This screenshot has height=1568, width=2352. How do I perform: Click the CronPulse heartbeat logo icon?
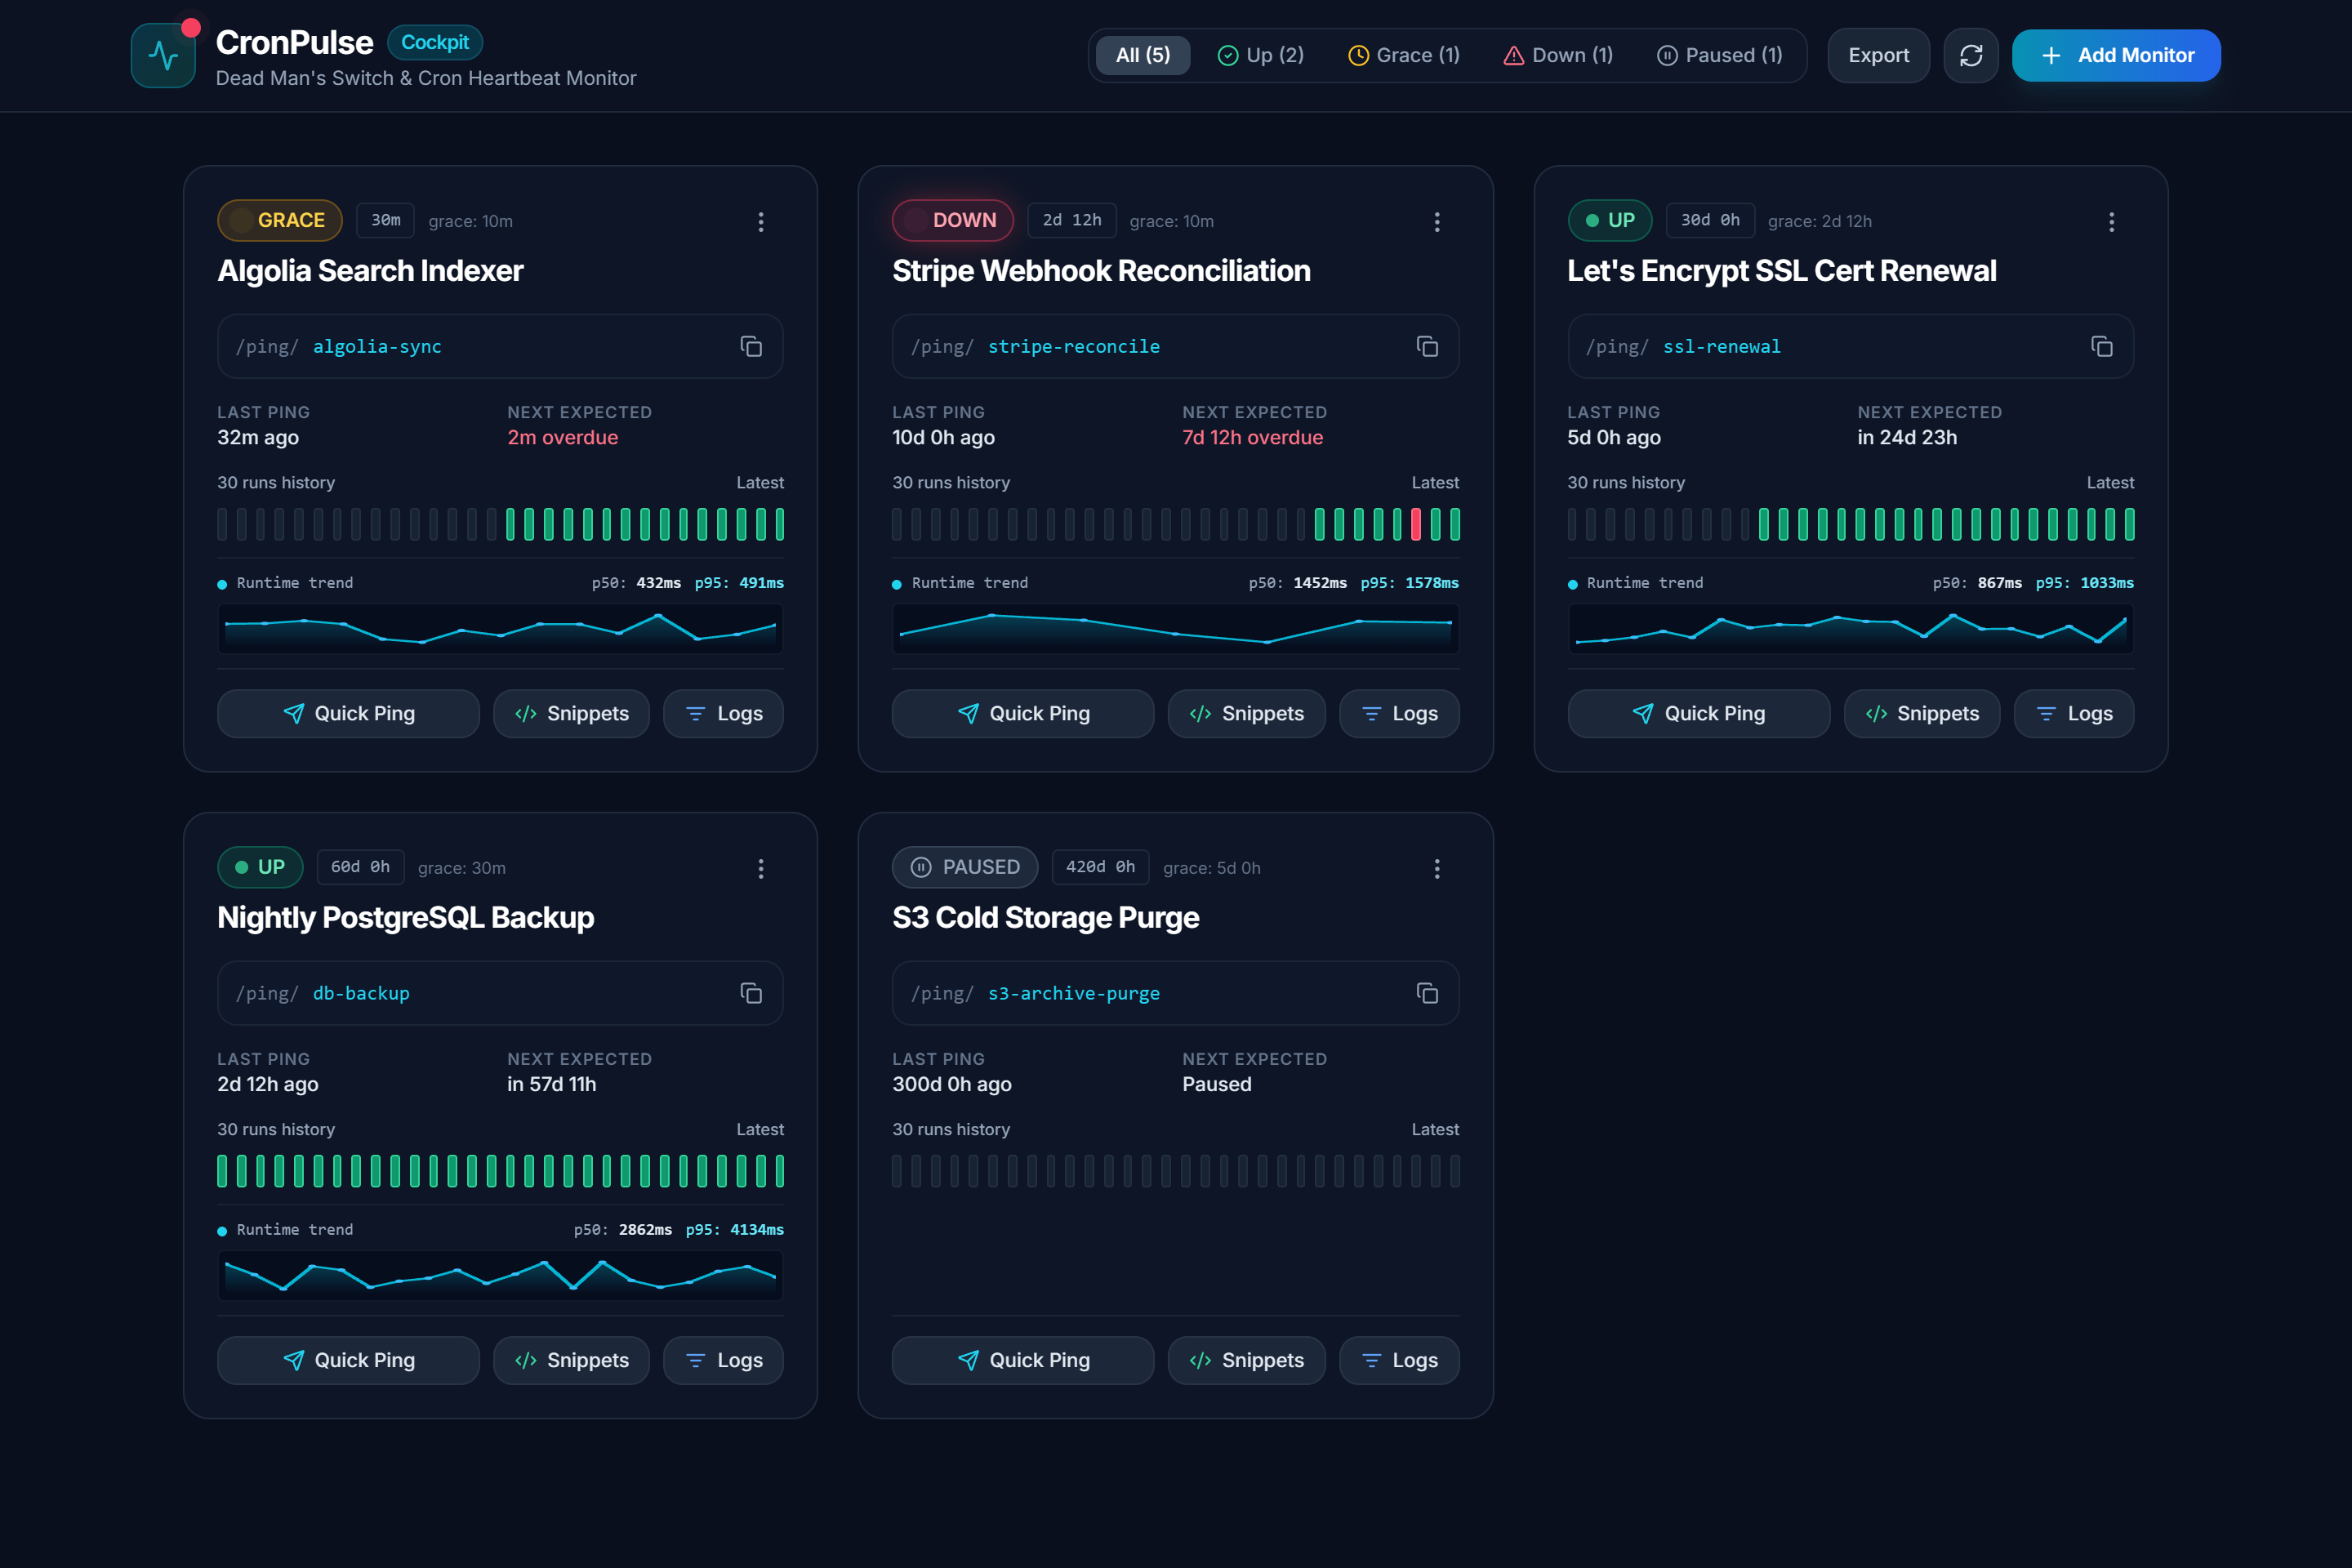pos(163,55)
